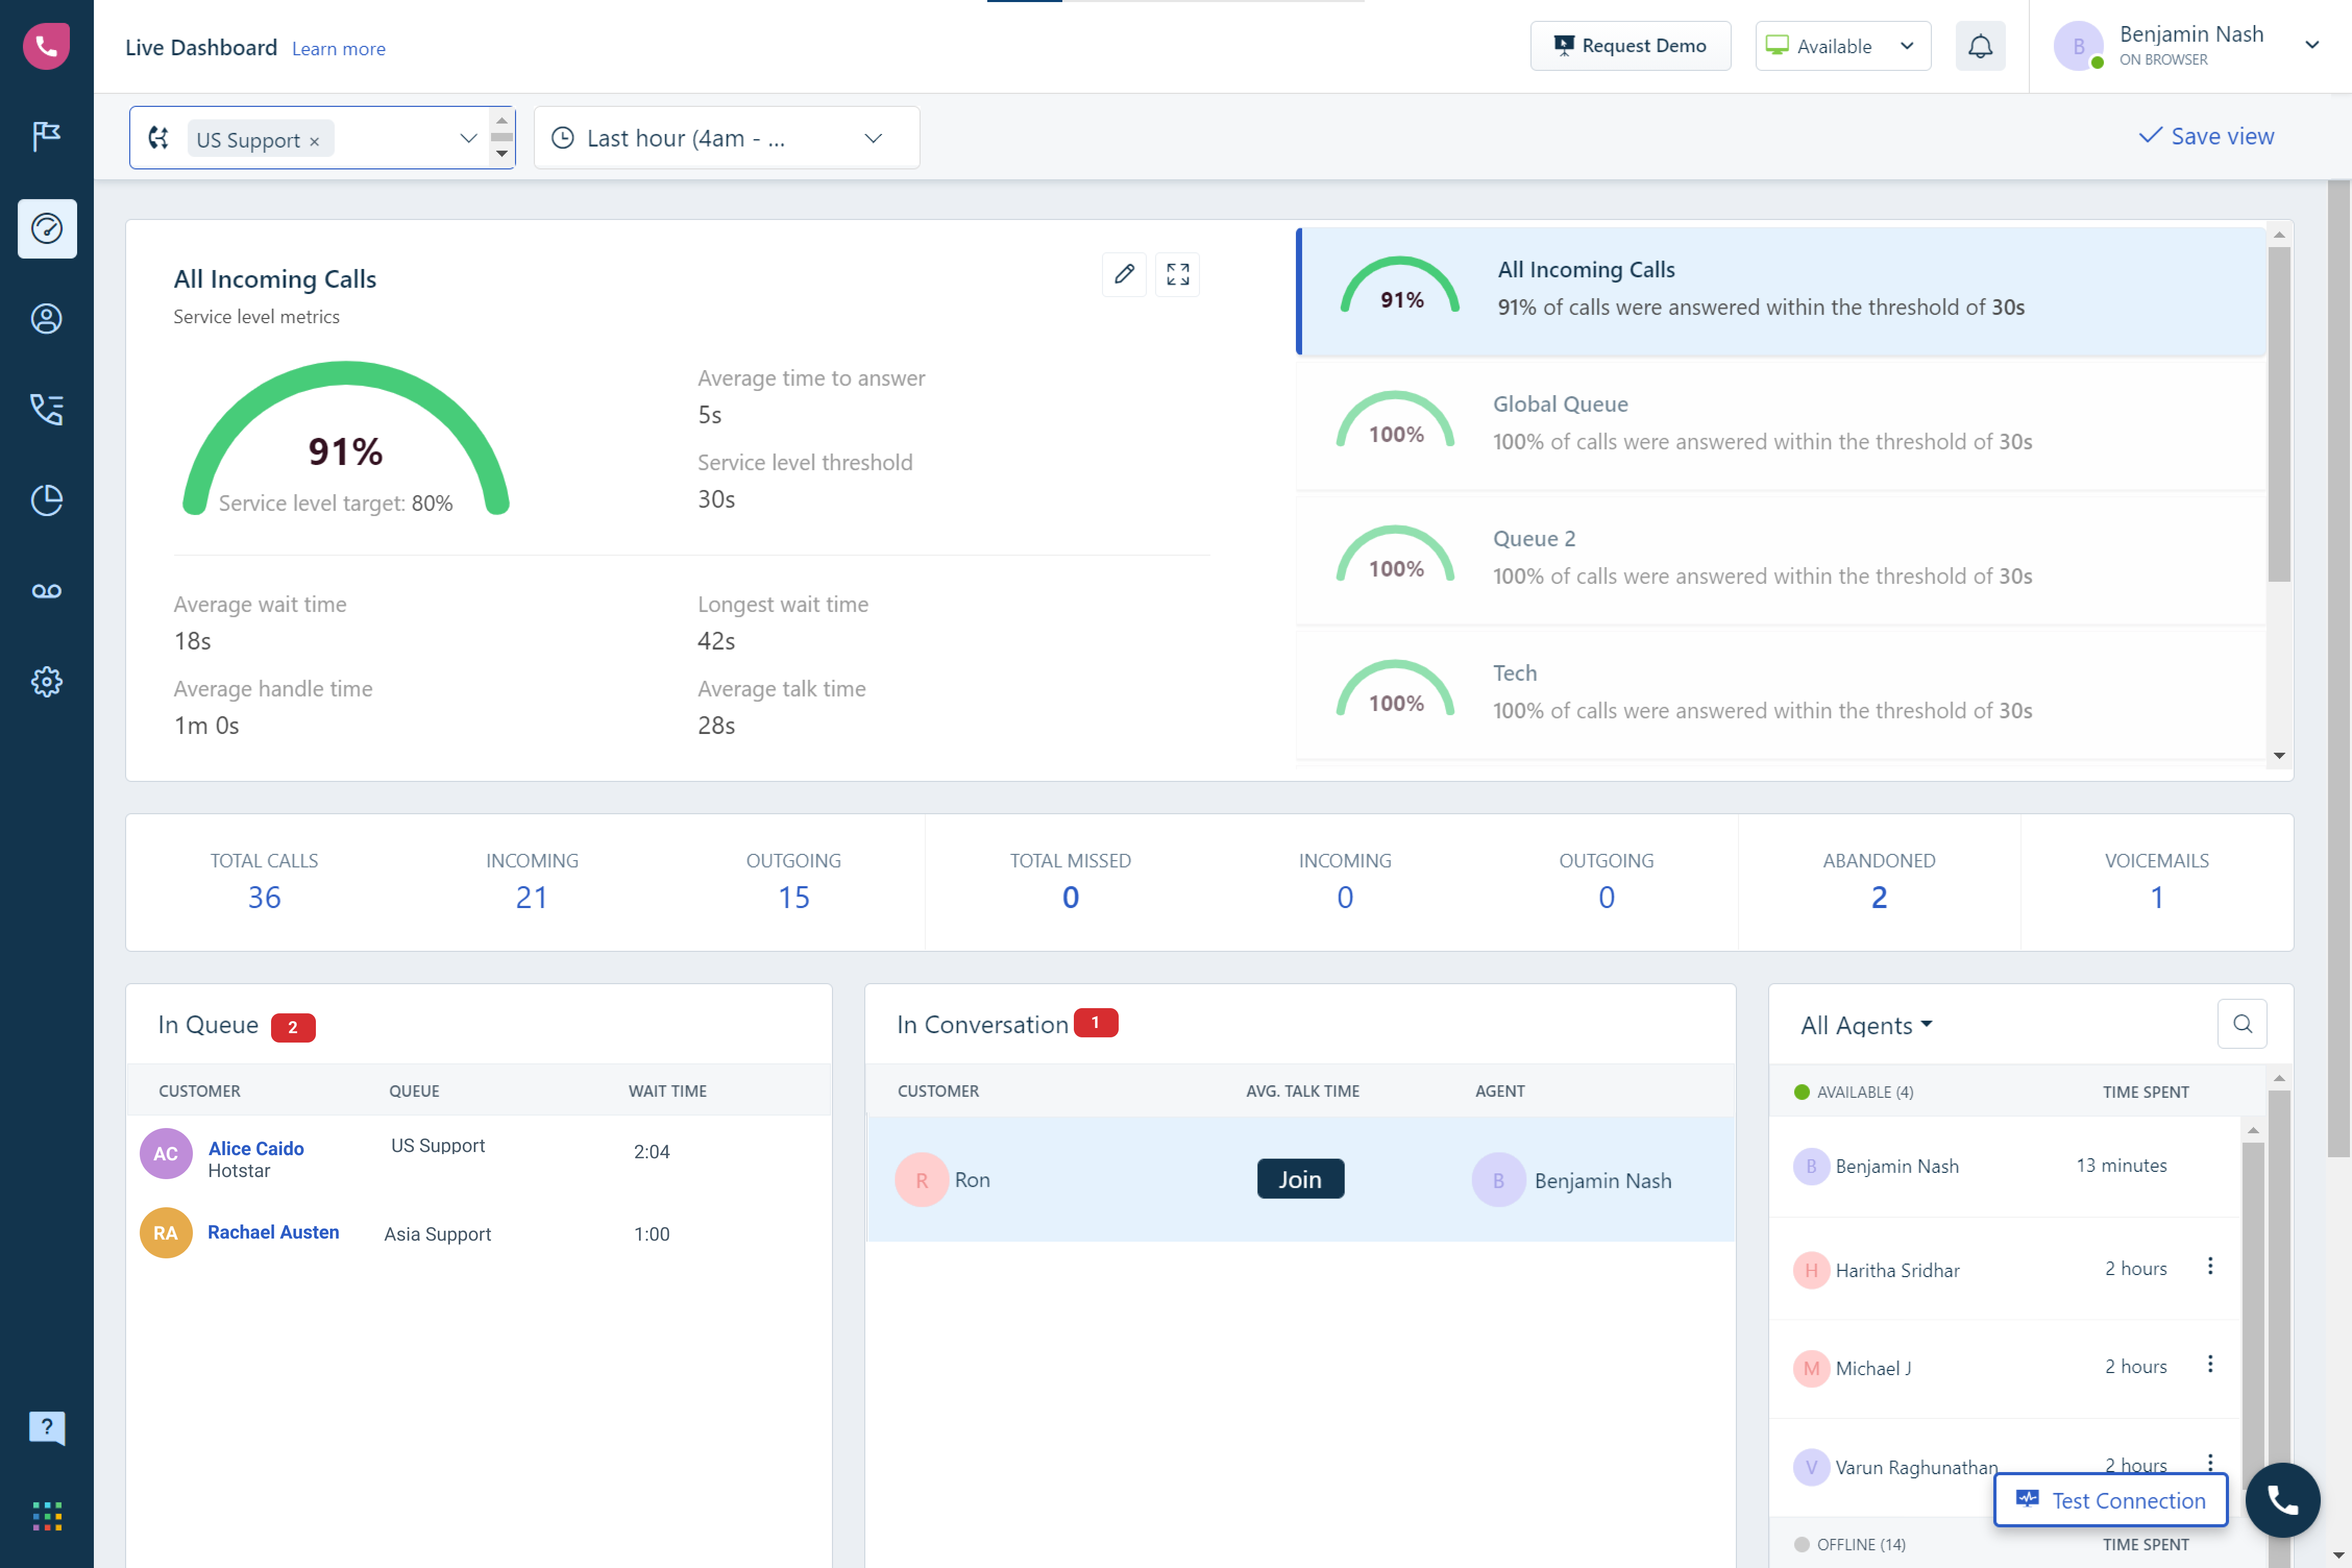This screenshot has width=2352, height=1568.
Task: Open the Contacts panel from the sidebar
Action: [x=47, y=319]
